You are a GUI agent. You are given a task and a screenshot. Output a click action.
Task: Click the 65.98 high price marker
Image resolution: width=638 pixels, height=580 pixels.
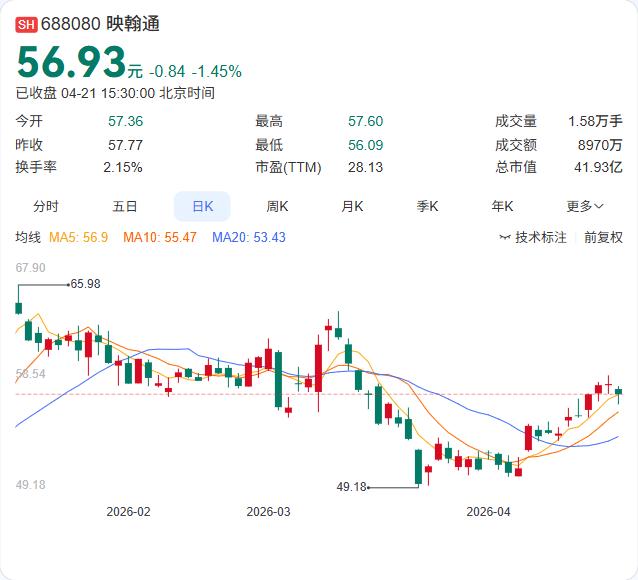point(85,284)
